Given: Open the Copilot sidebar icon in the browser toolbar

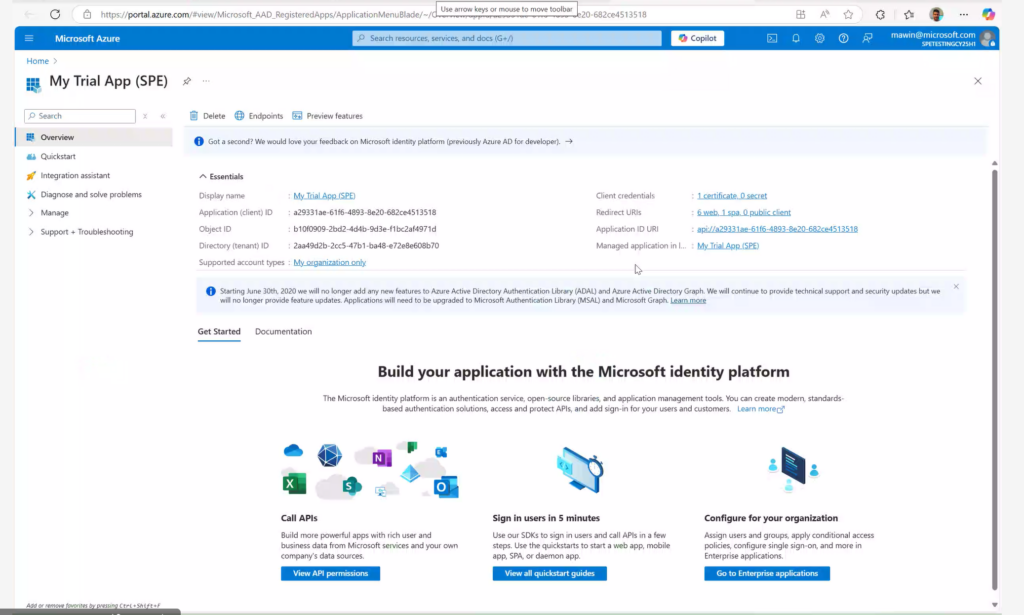Looking at the screenshot, I should (989, 14).
